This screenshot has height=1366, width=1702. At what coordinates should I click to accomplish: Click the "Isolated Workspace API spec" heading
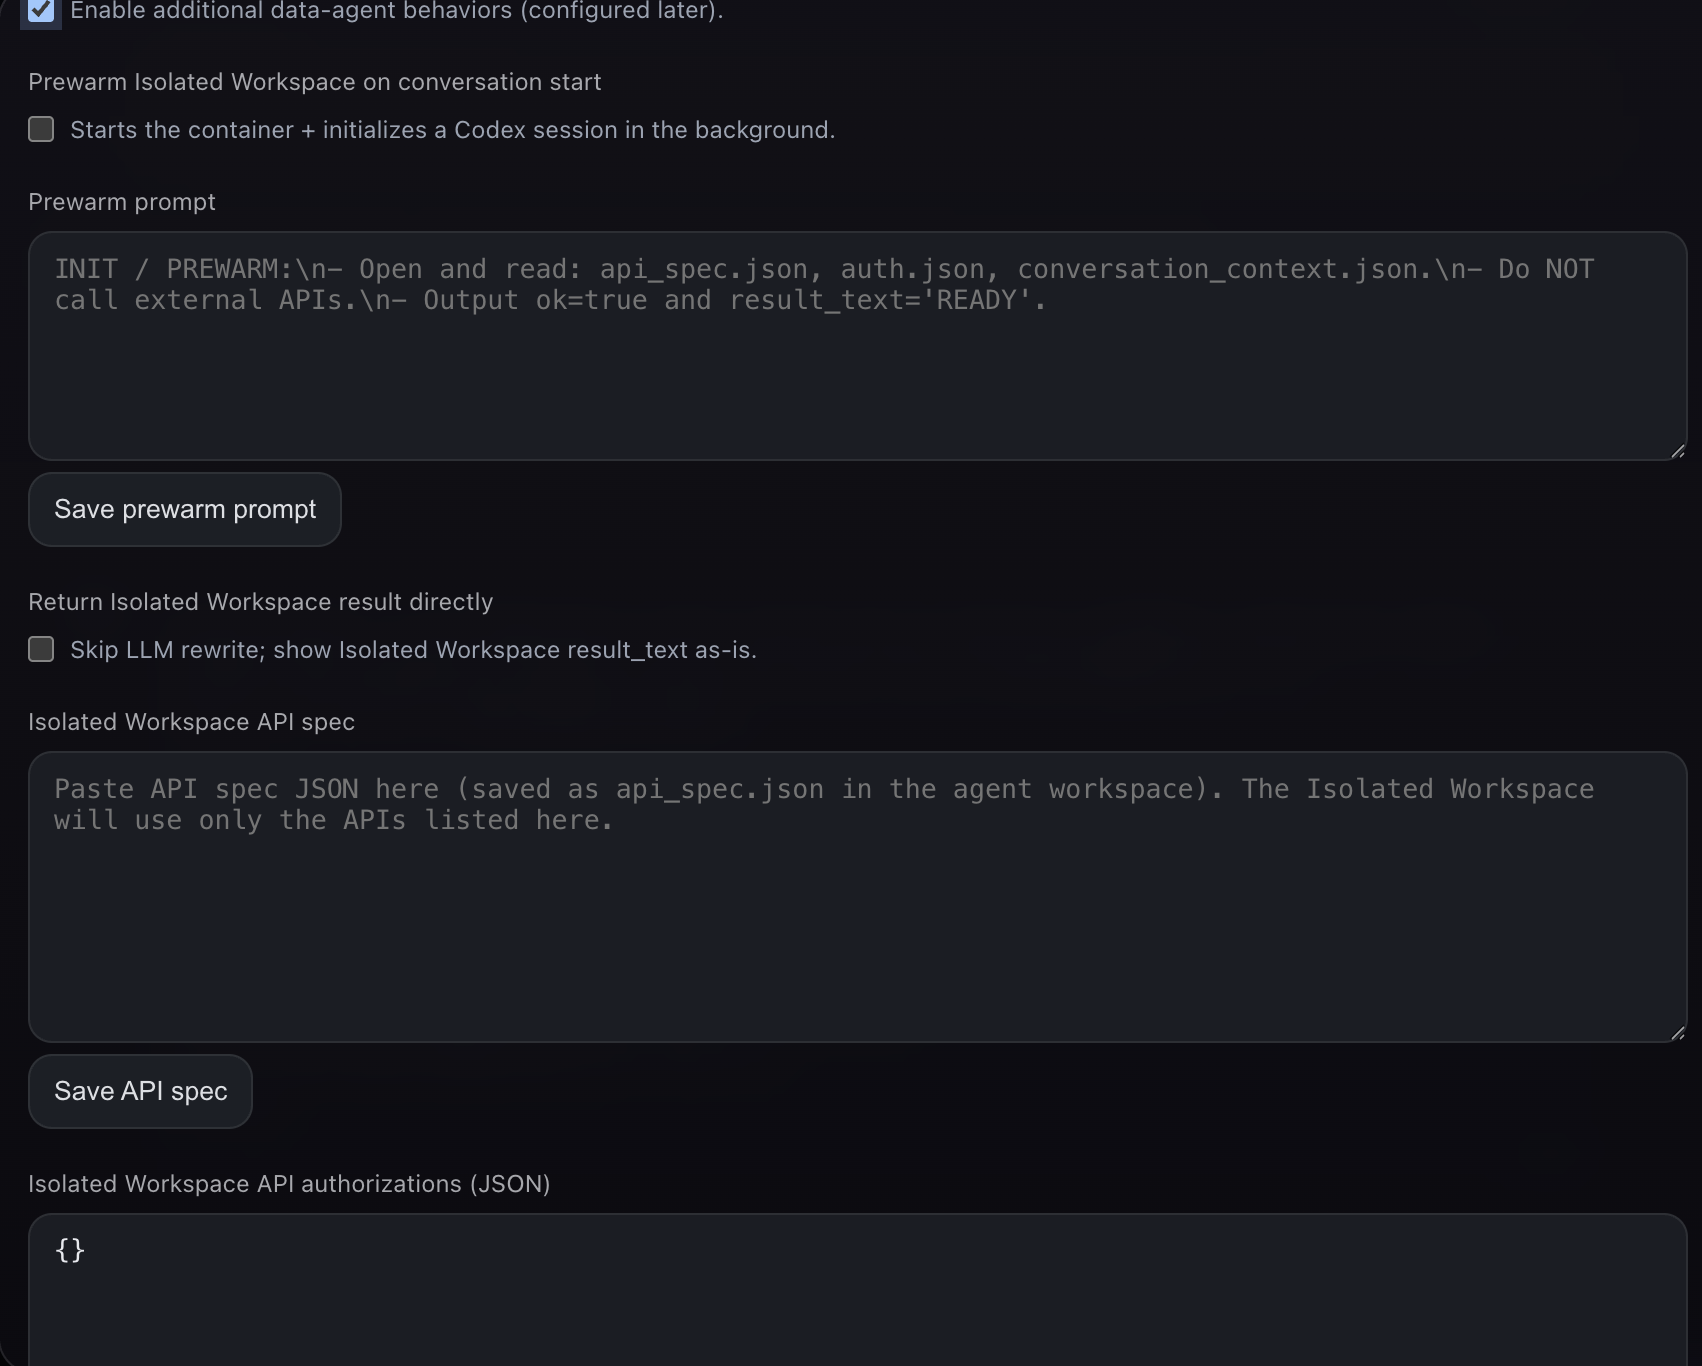coord(191,721)
